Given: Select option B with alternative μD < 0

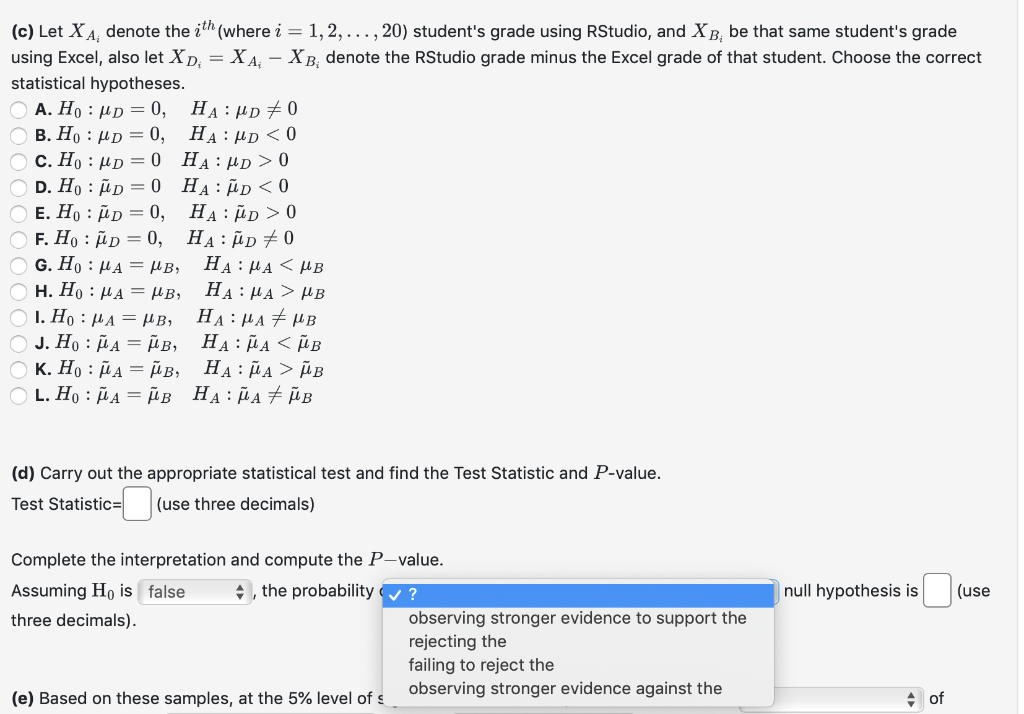Looking at the screenshot, I should point(18,135).
